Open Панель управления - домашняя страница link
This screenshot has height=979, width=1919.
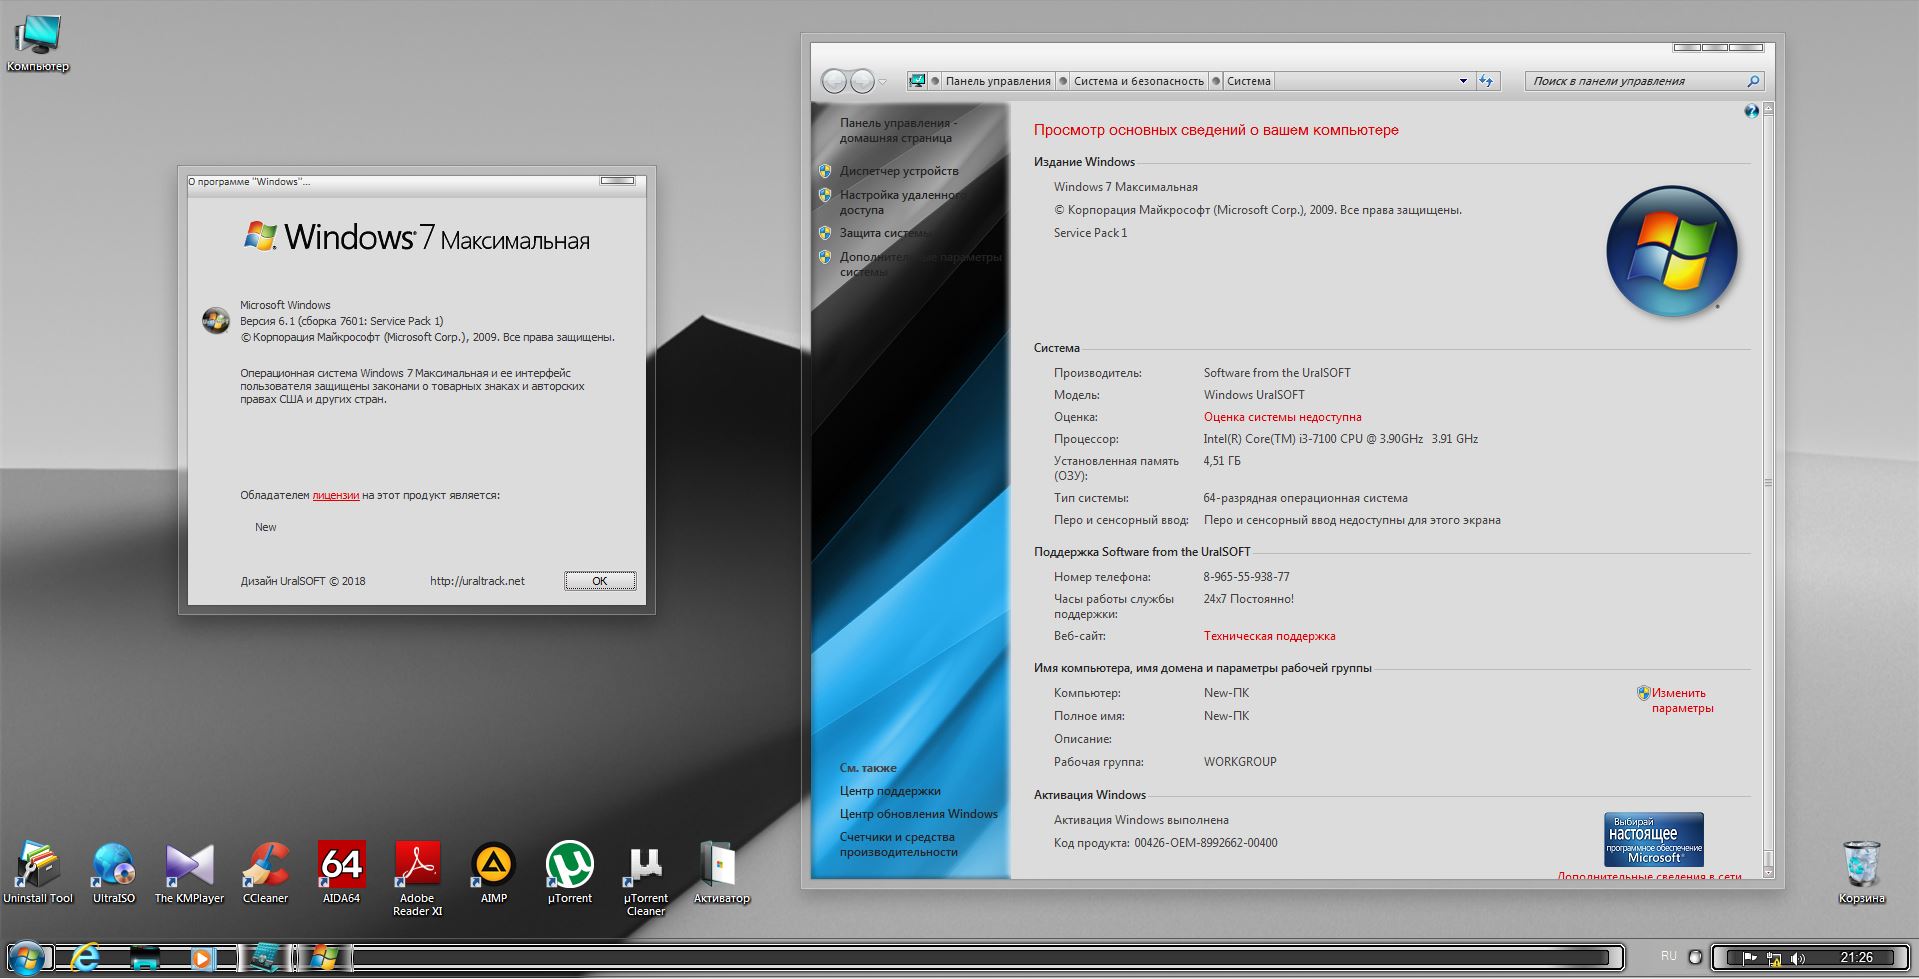click(898, 131)
